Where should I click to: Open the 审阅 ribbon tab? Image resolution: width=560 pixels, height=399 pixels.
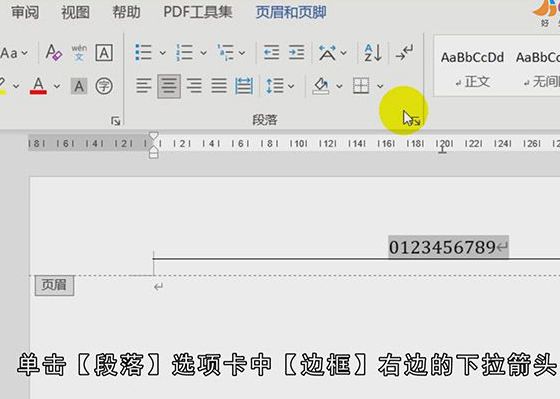pos(25,13)
